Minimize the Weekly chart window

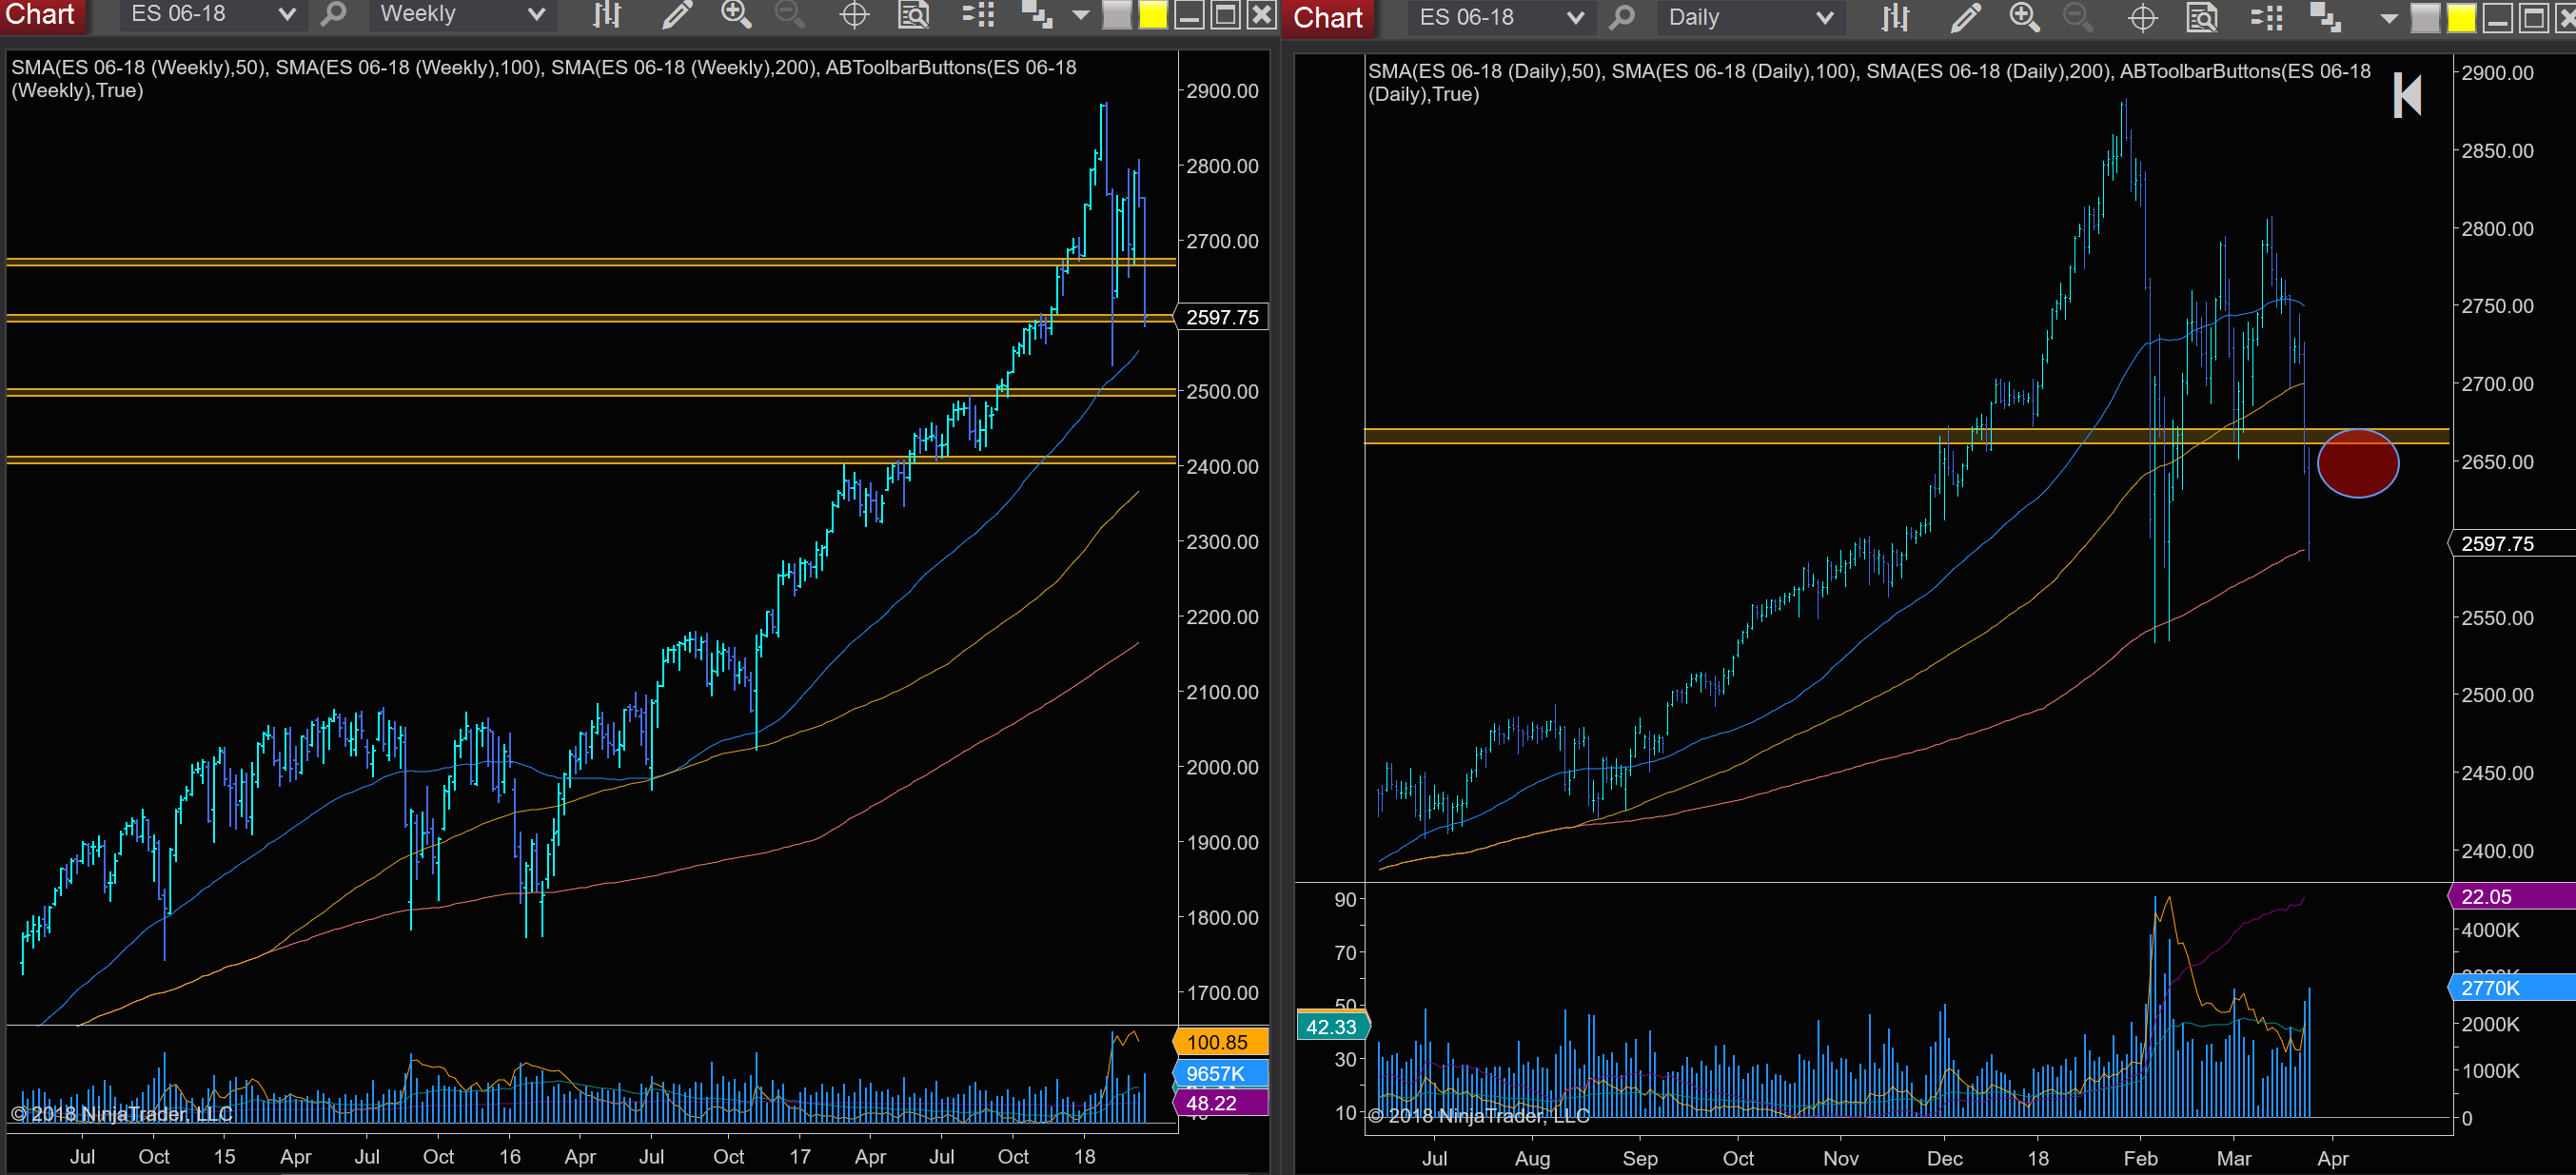pos(1189,14)
